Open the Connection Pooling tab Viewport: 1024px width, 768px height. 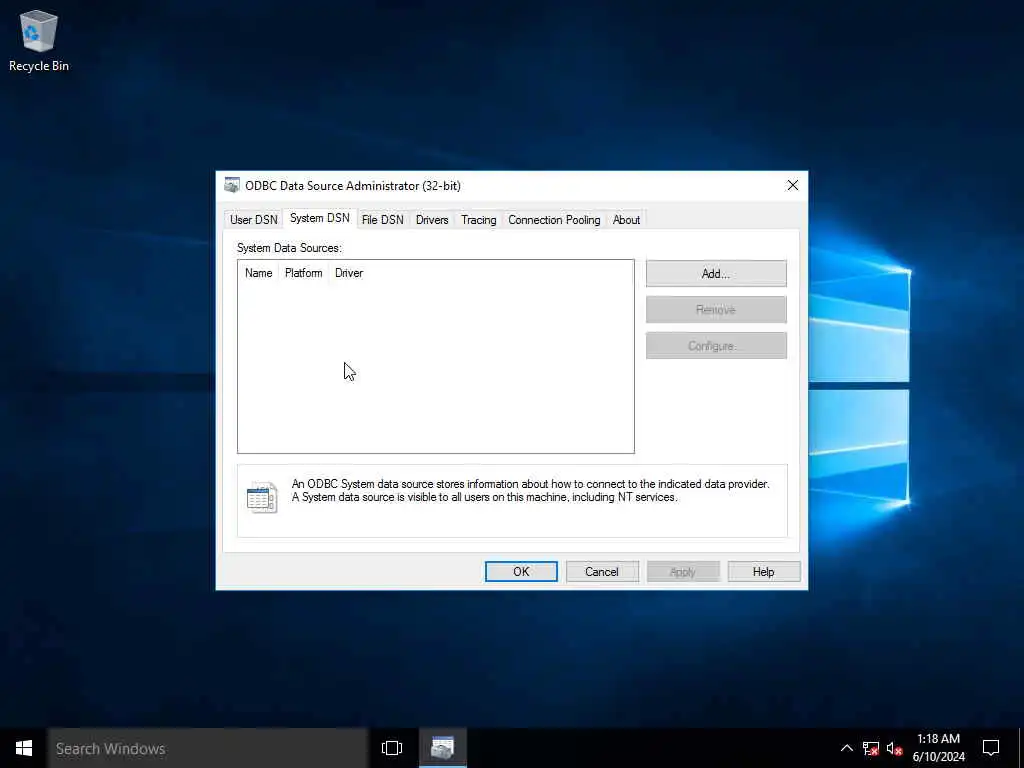(x=554, y=220)
